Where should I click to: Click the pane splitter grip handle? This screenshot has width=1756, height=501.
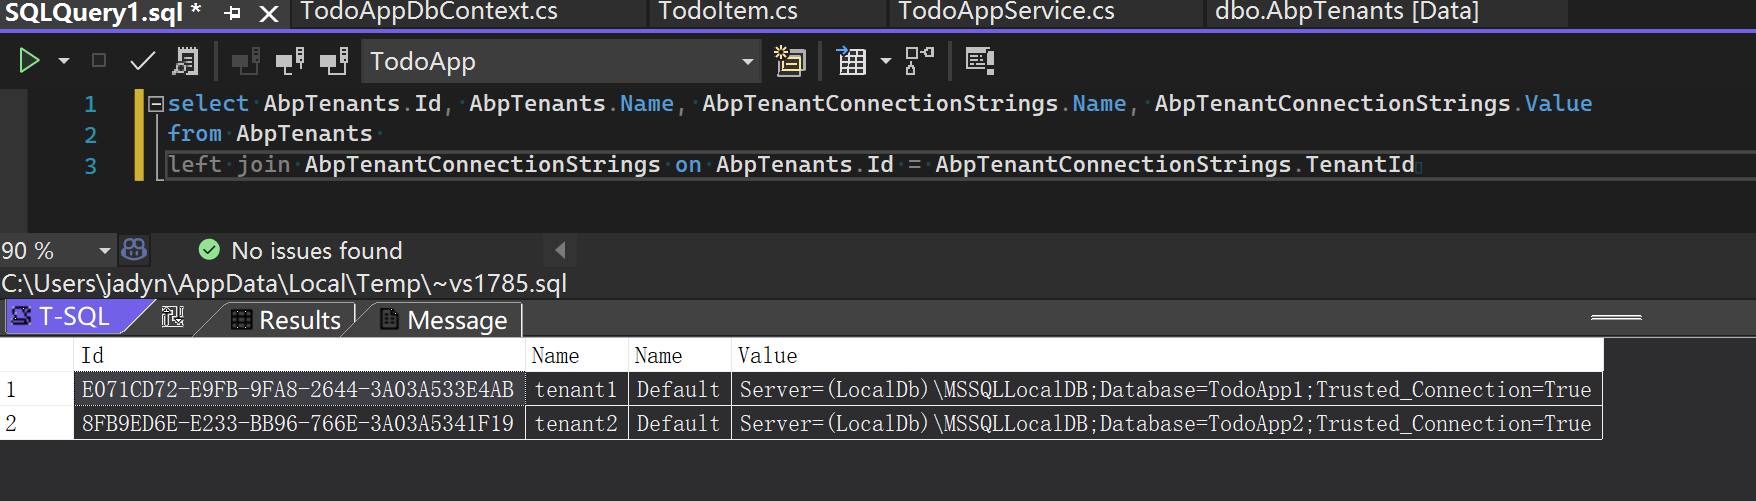1616,317
